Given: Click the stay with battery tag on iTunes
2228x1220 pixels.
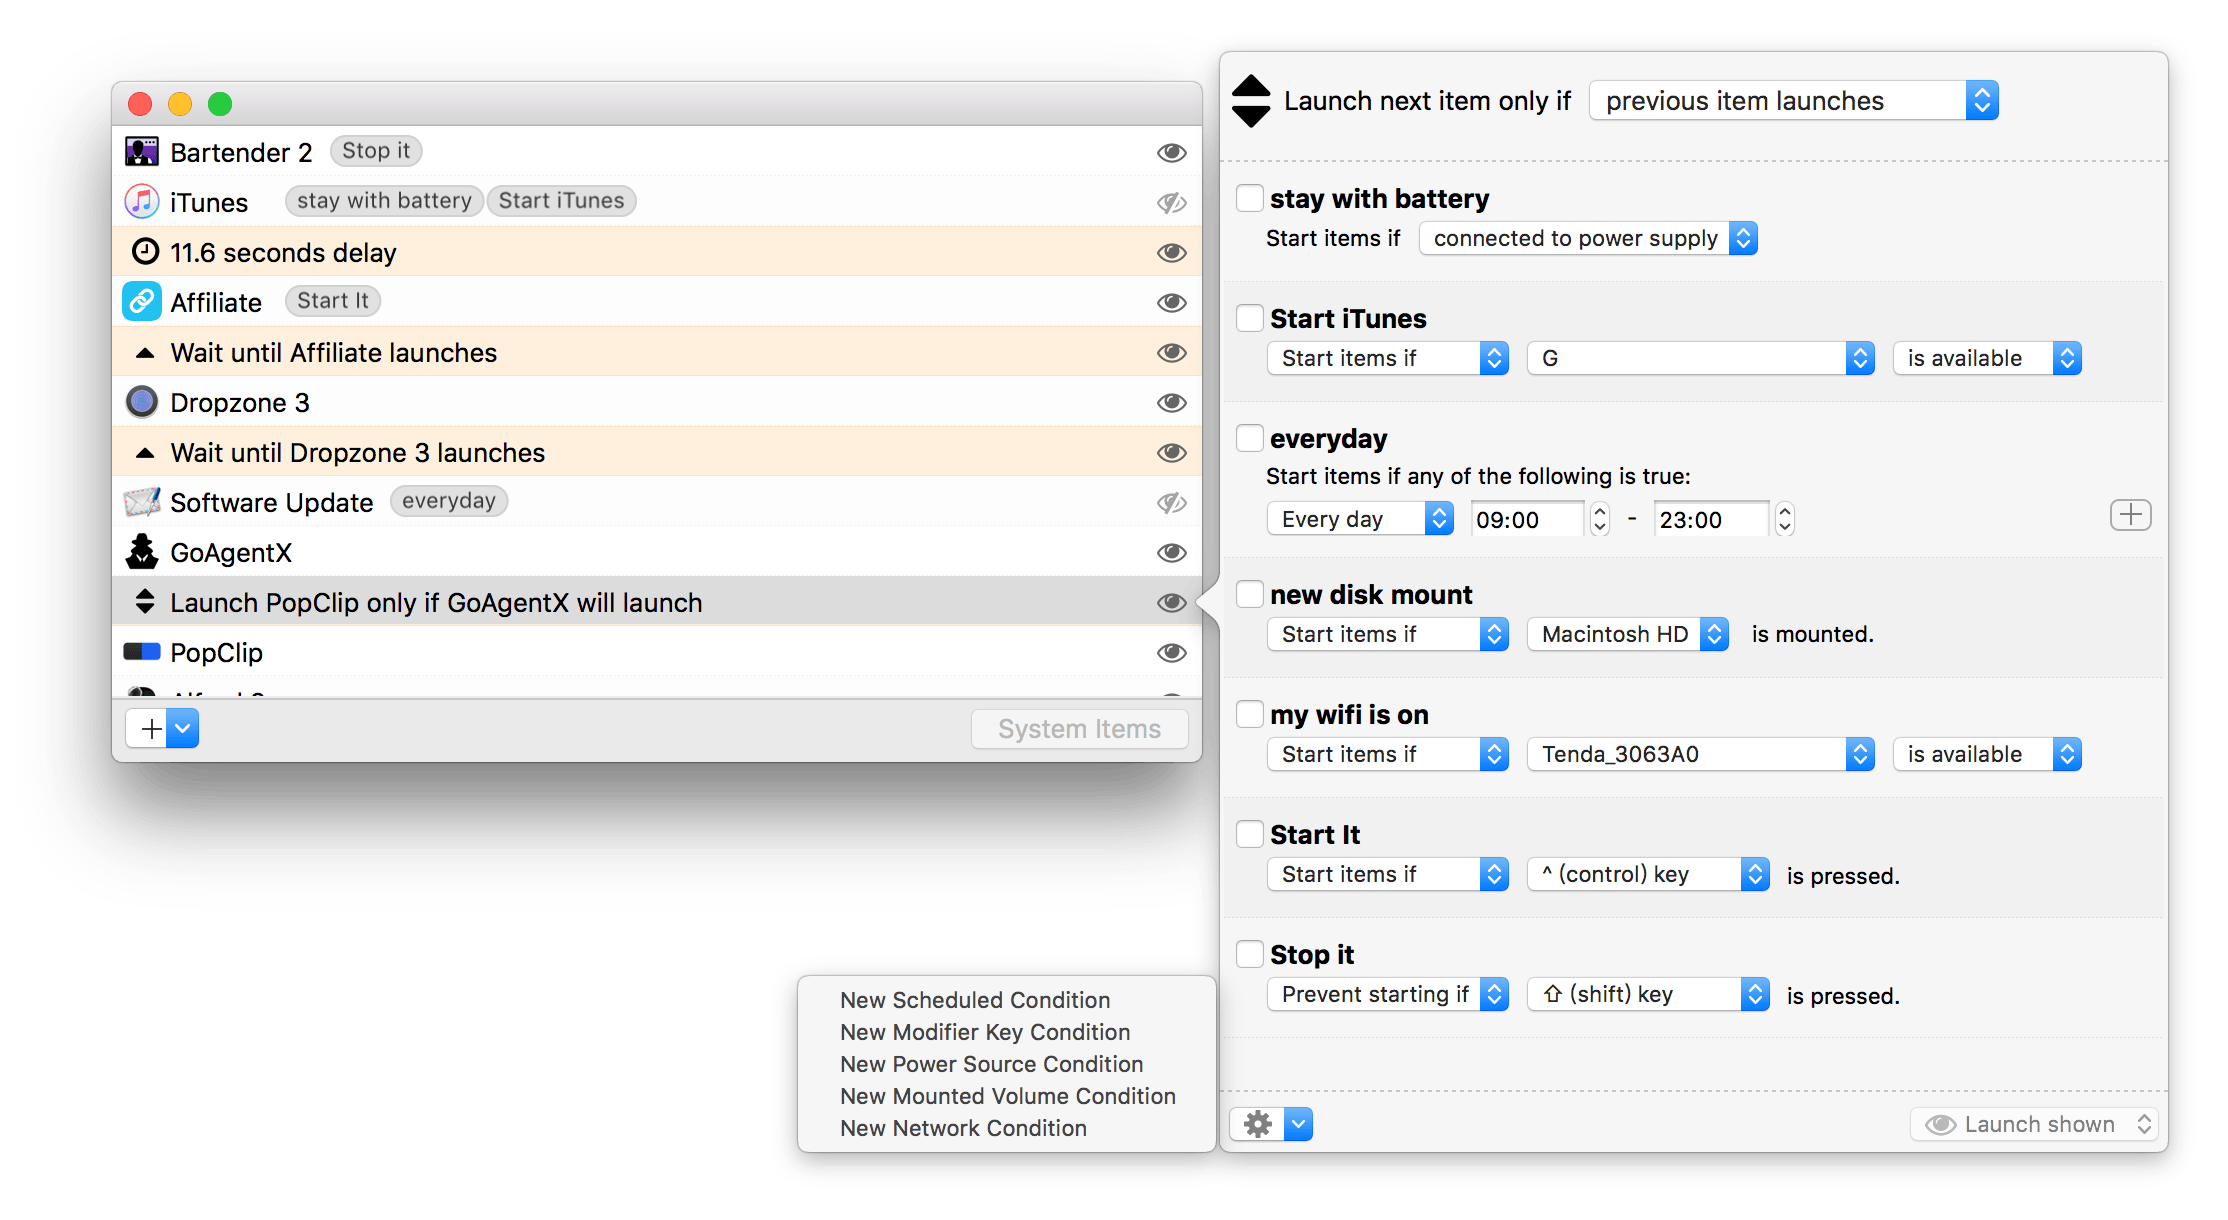Looking at the screenshot, I should (384, 201).
